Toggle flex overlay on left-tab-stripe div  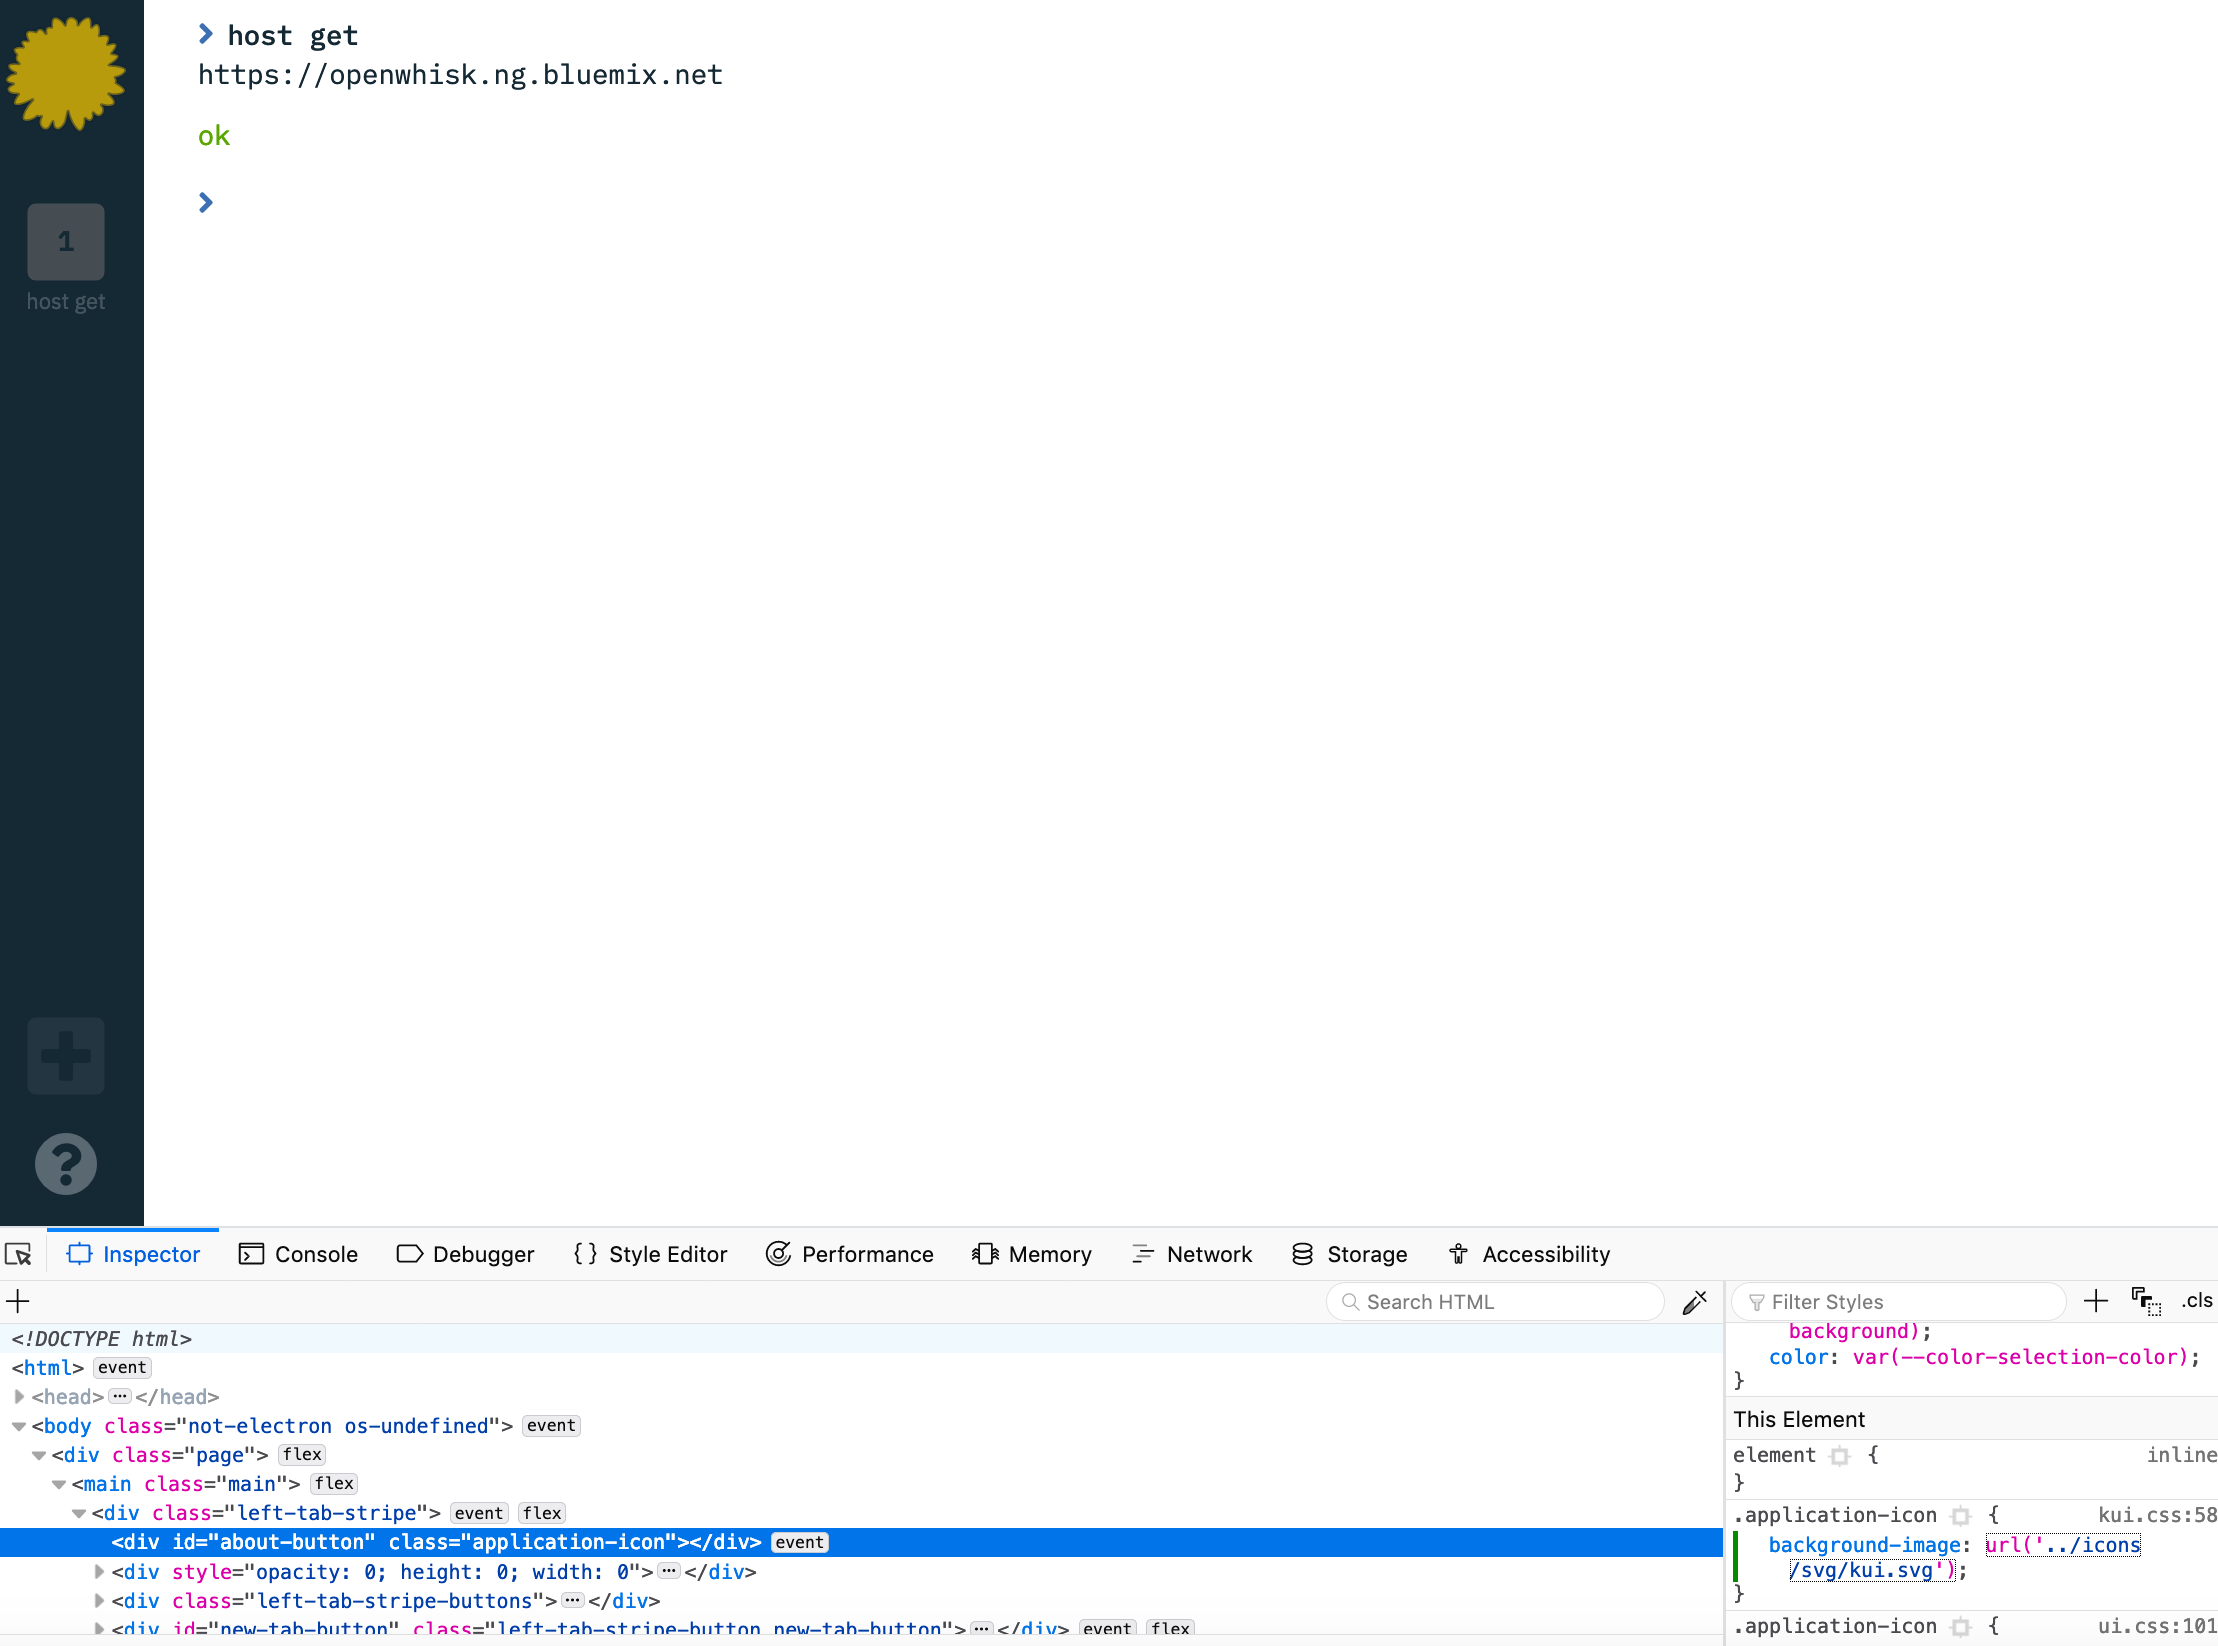(x=541, y=1513)
